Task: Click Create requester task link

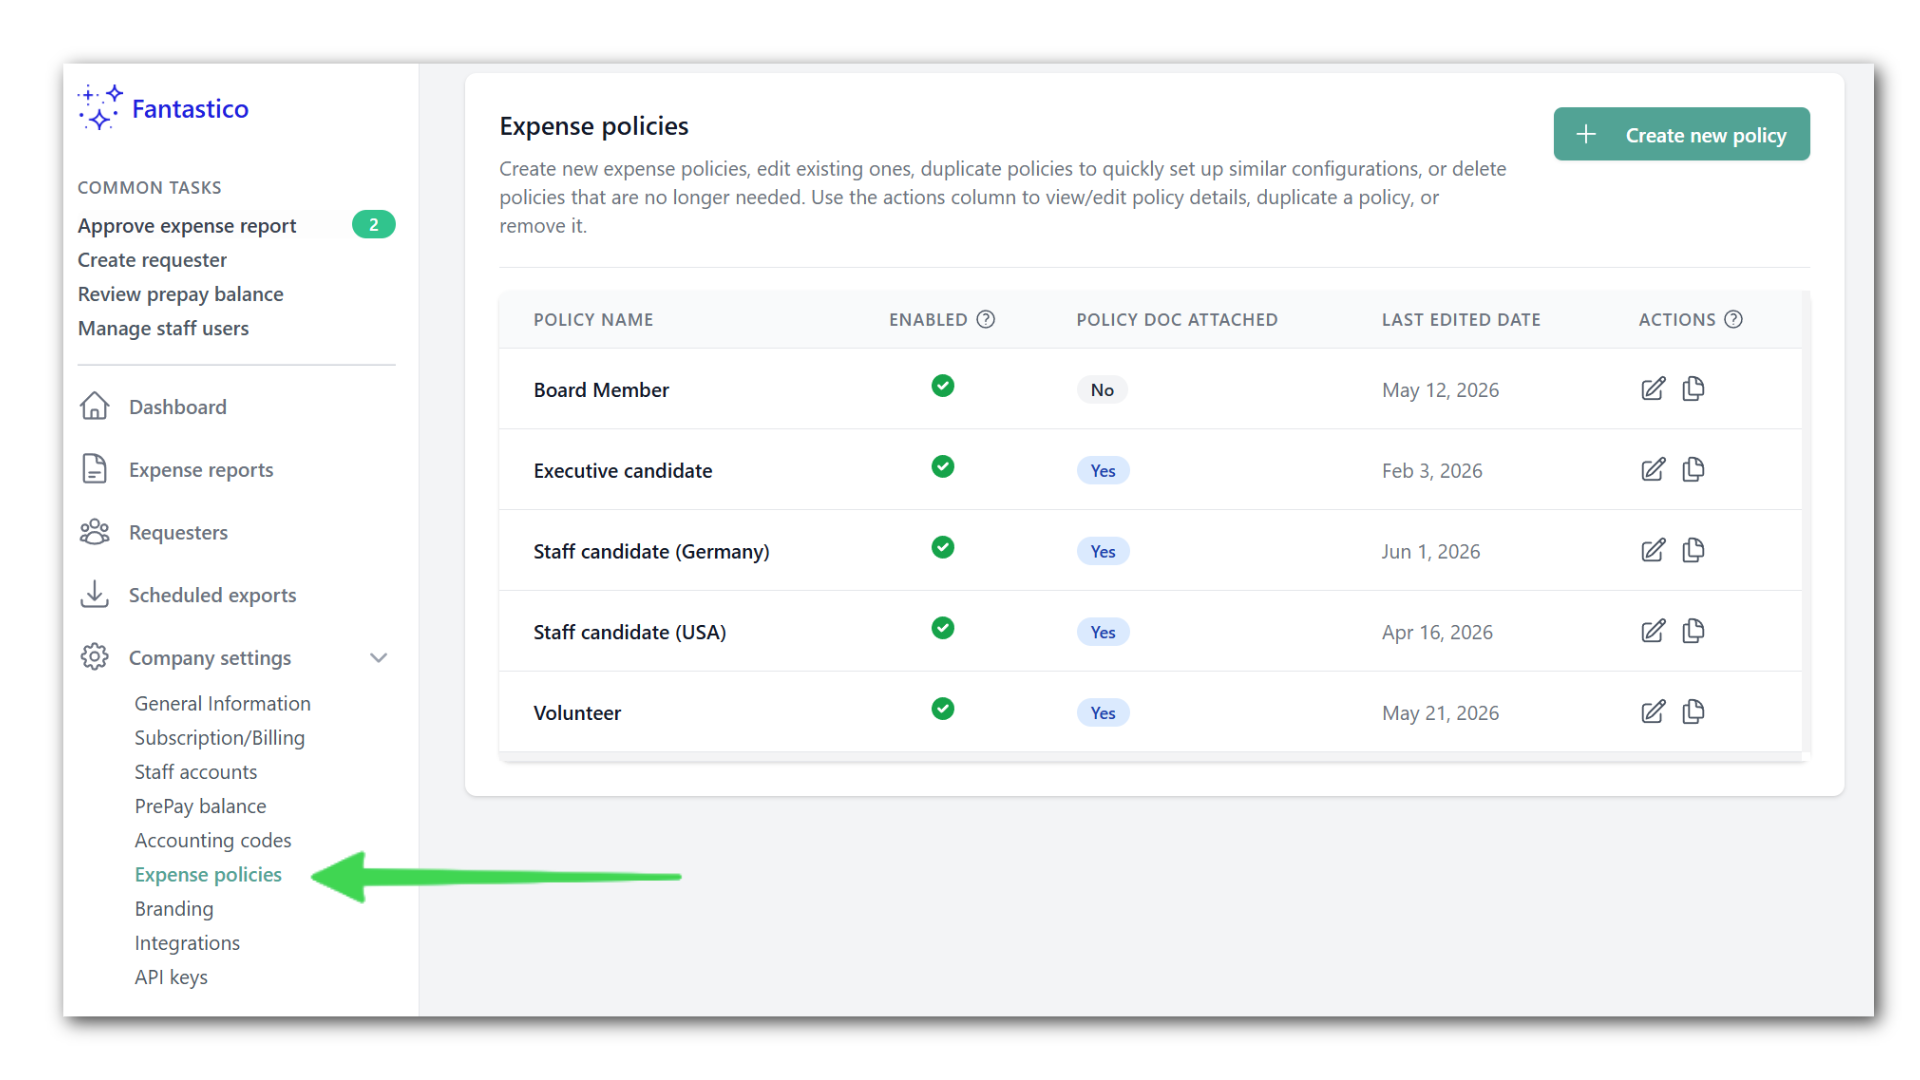Action: (x=152, y=260)
